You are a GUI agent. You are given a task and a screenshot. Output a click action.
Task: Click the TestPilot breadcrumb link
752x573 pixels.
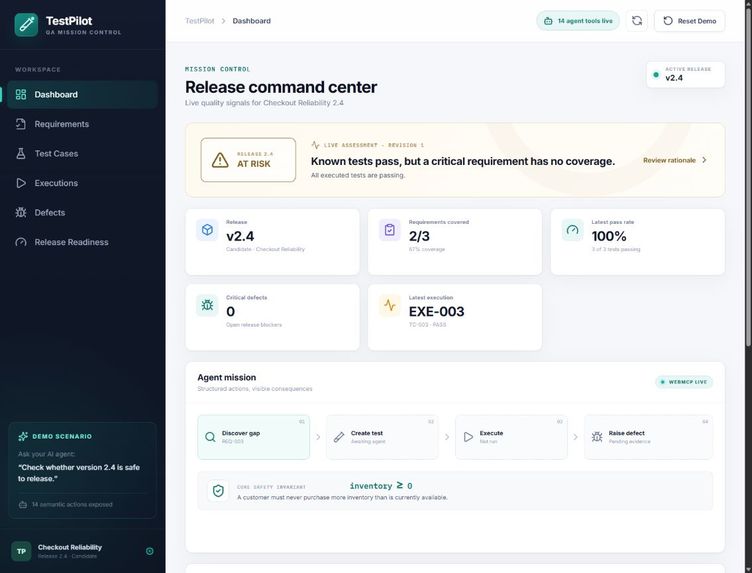[200, 21]
